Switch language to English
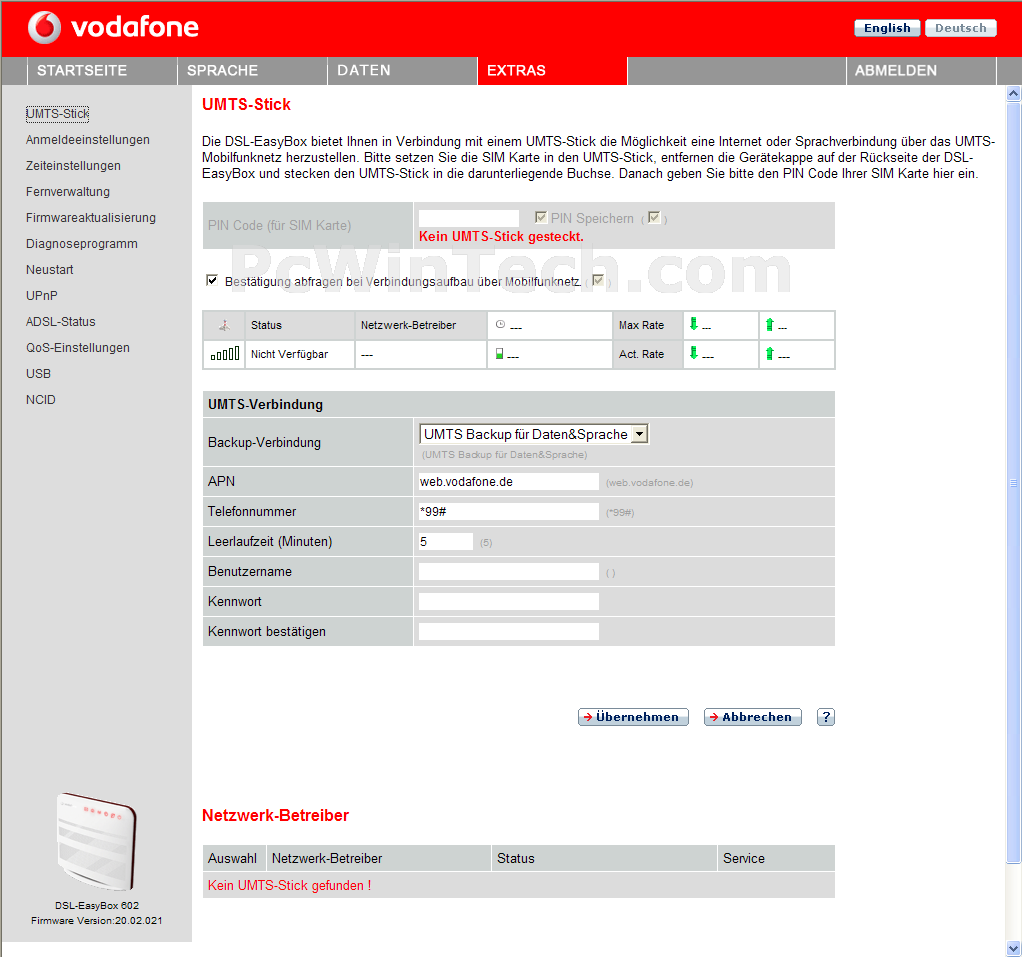 click(x=887, y=28)
